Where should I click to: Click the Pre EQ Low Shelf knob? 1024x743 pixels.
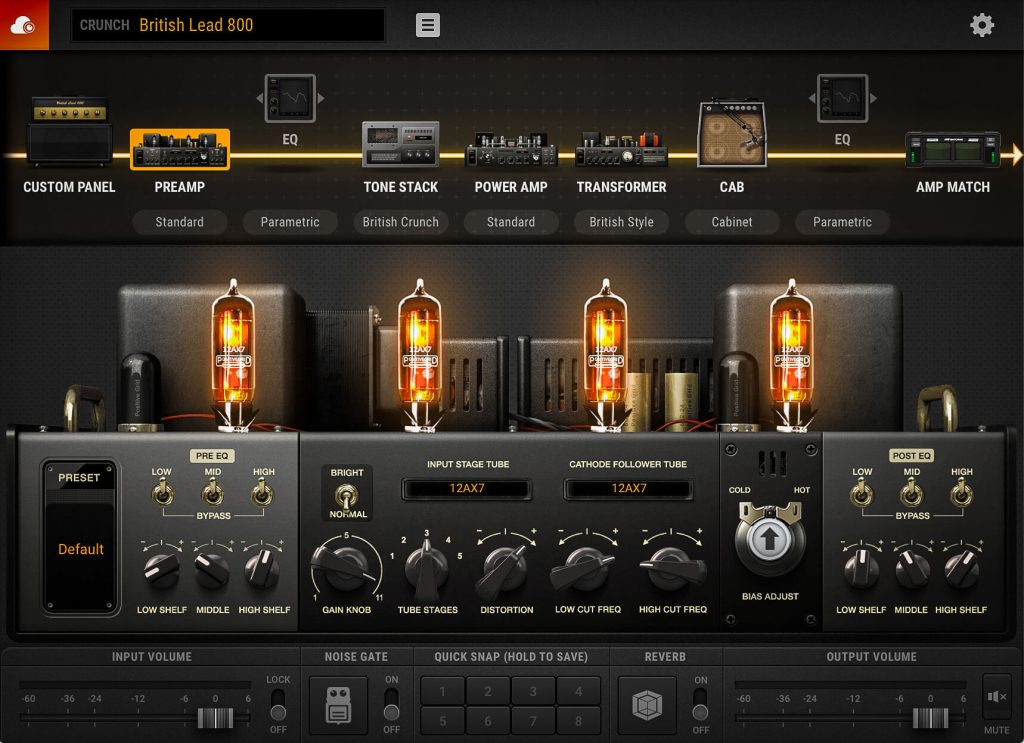(x=161, y=569)
